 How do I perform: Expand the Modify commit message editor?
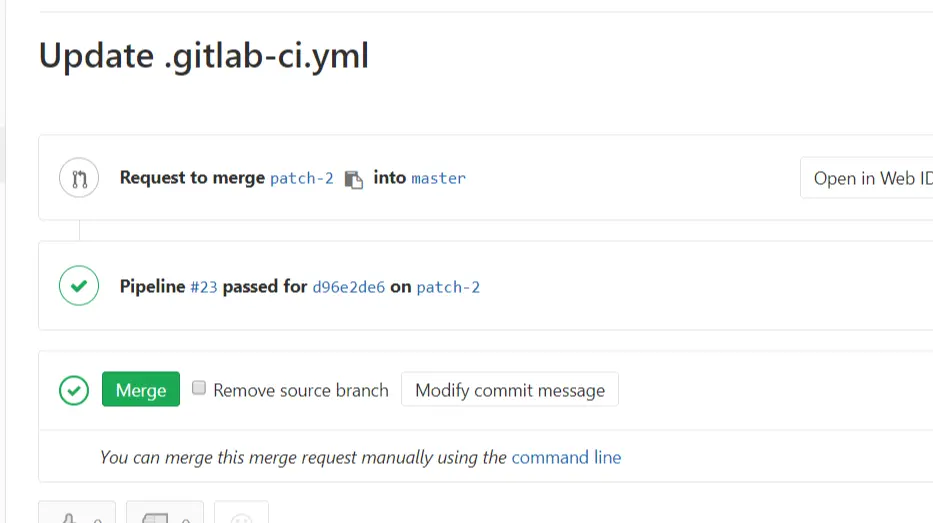click(509, 390)
